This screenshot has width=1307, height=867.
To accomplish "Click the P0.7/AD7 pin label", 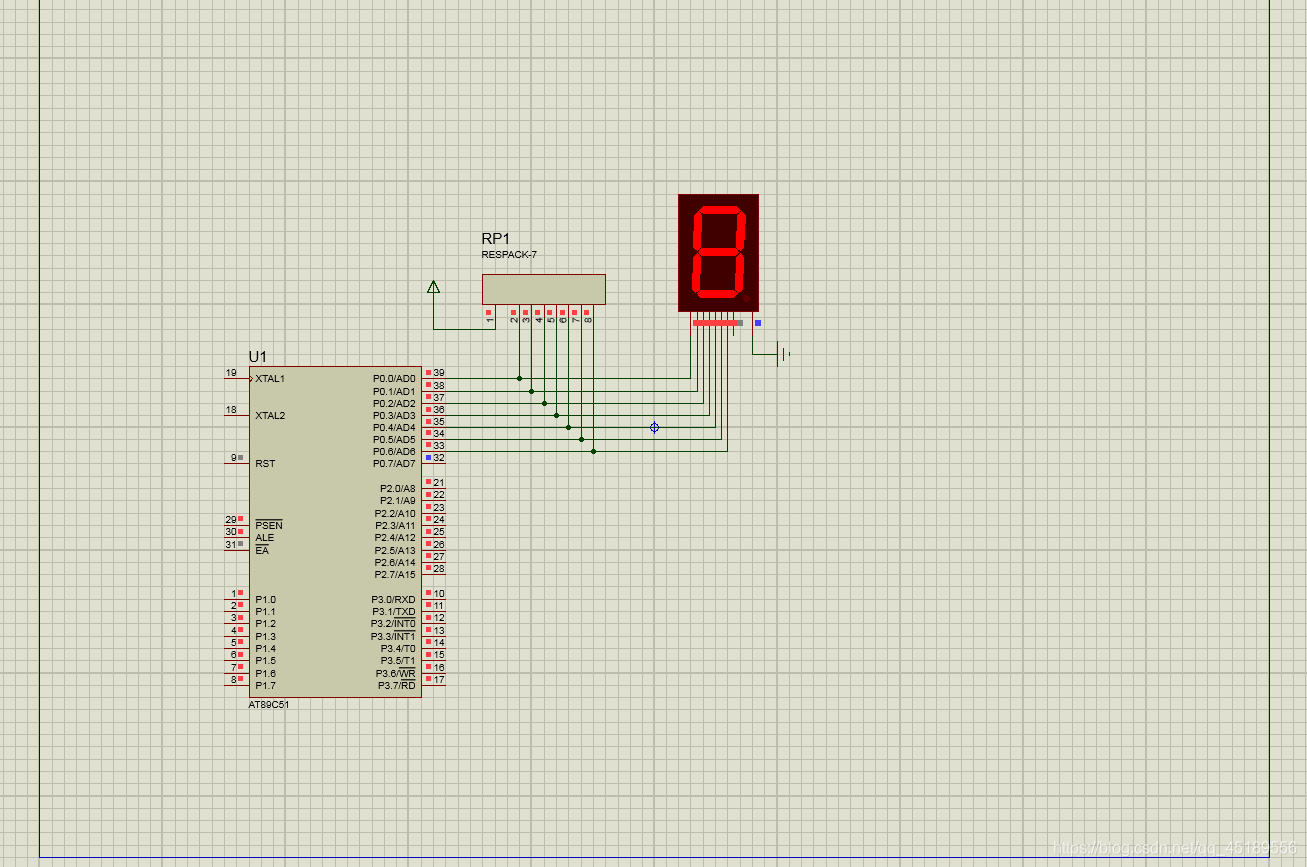I will pos(394,464).
